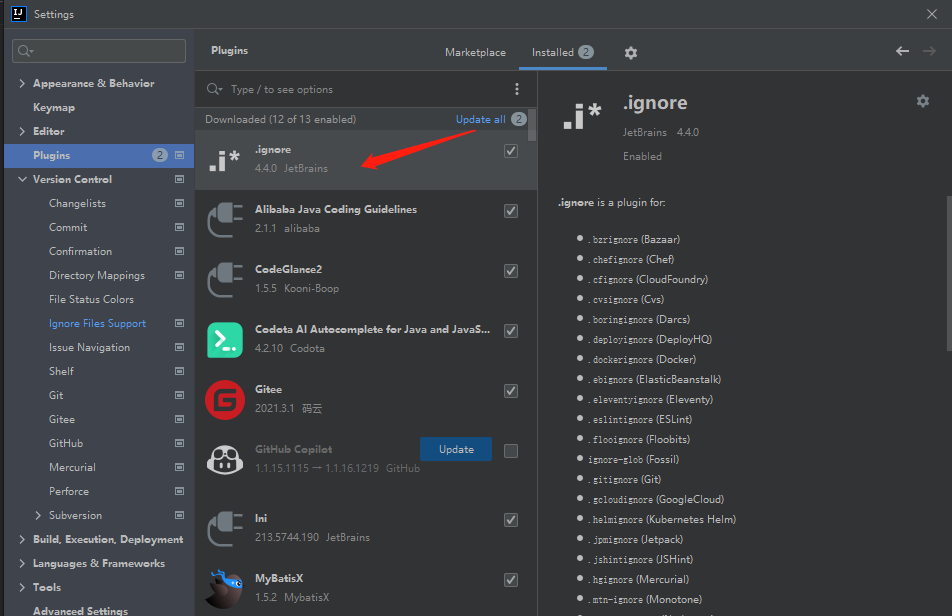This screenshot has height=616, width=952.
Task: Click the project-level marker icon beside Plugins
Action: [x=180, y=155]
